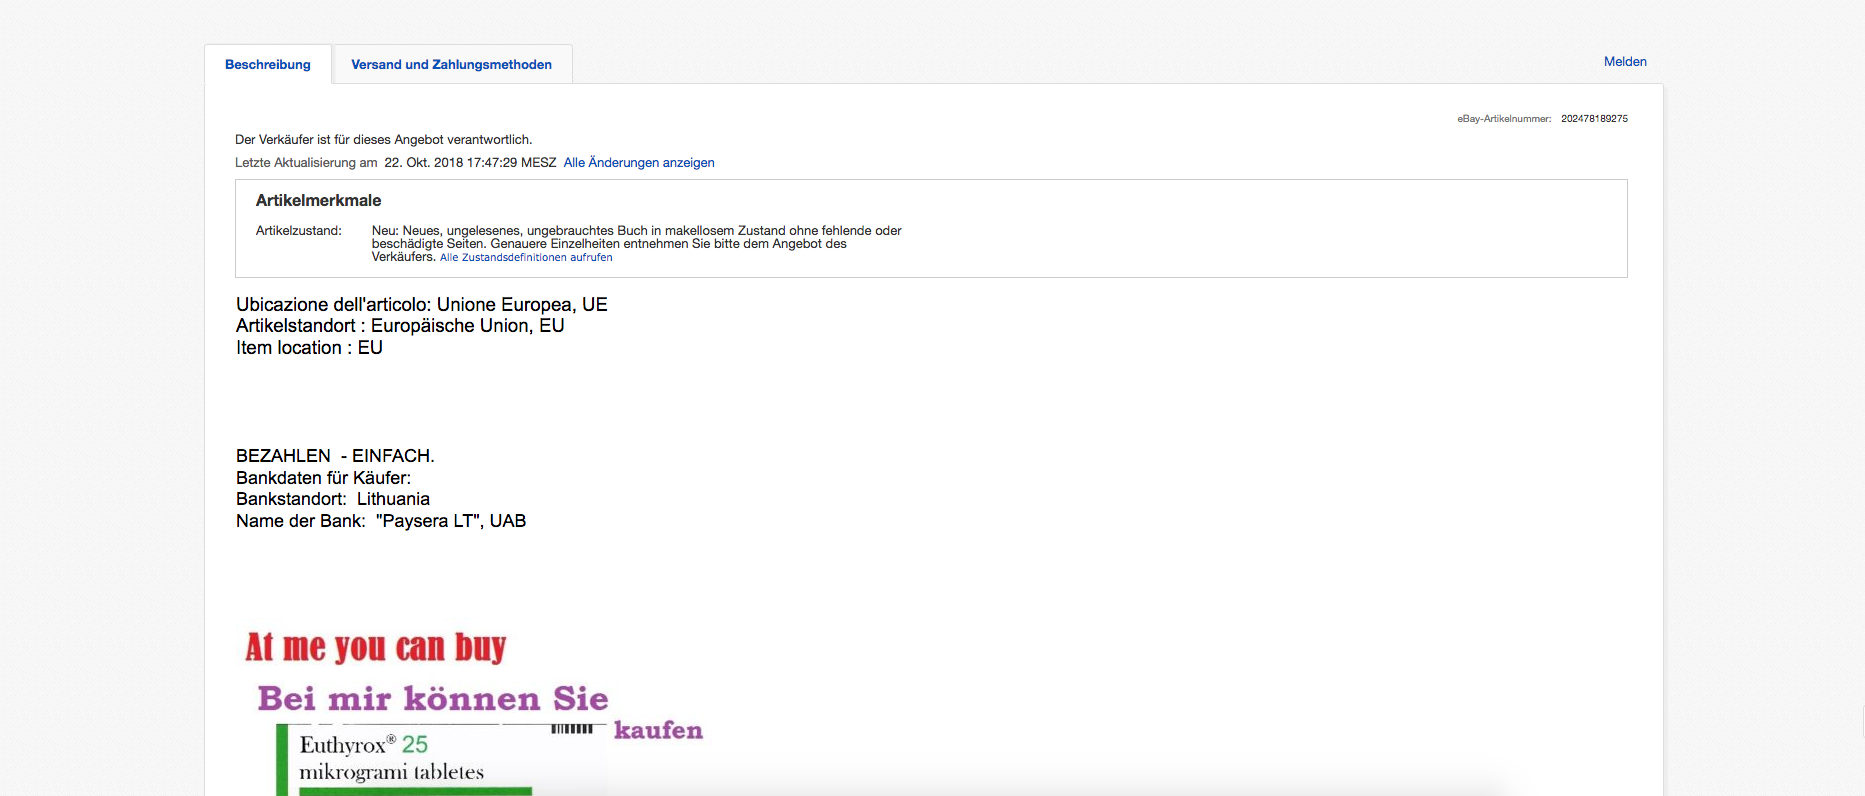Click the red 'At me you can buy' graphic

point(376,647)
